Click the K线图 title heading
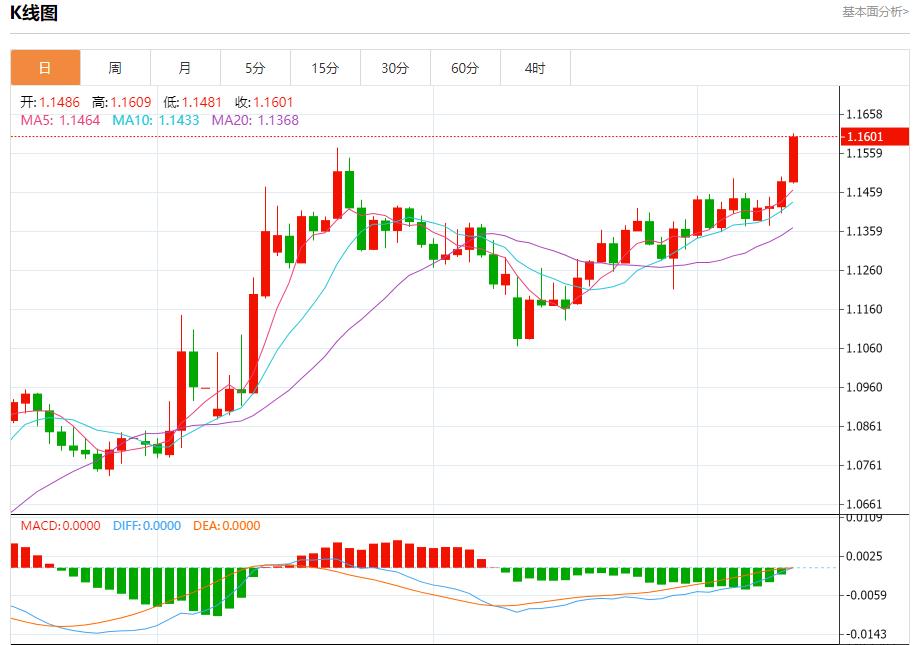Viewport: 913px width, 645px height. pos(34,13)
